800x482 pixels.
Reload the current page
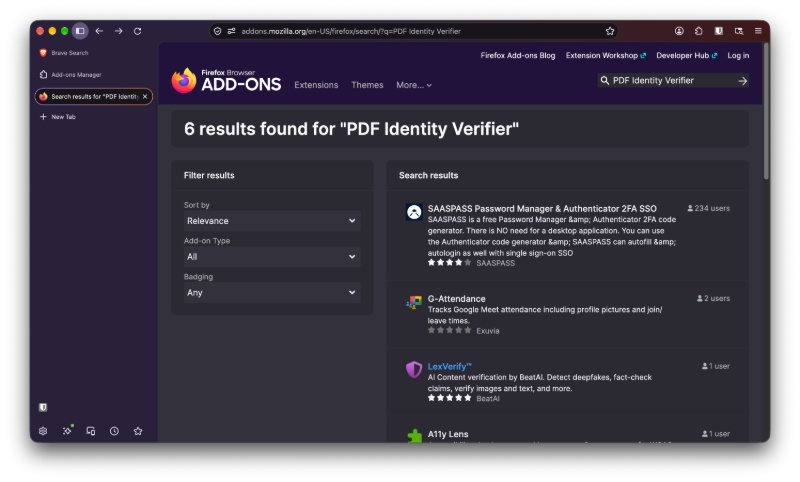coord(138,31)
